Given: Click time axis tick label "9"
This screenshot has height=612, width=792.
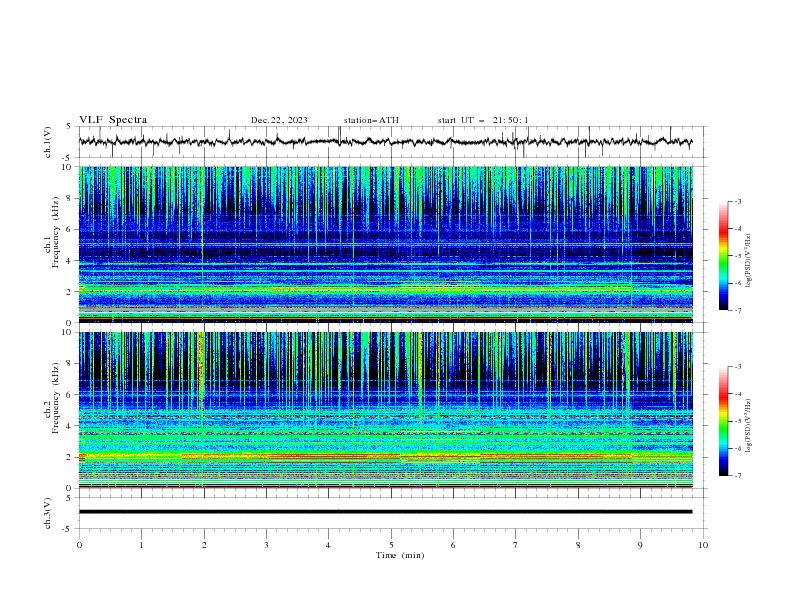Looking at the screenshot, I should (640, 545).
